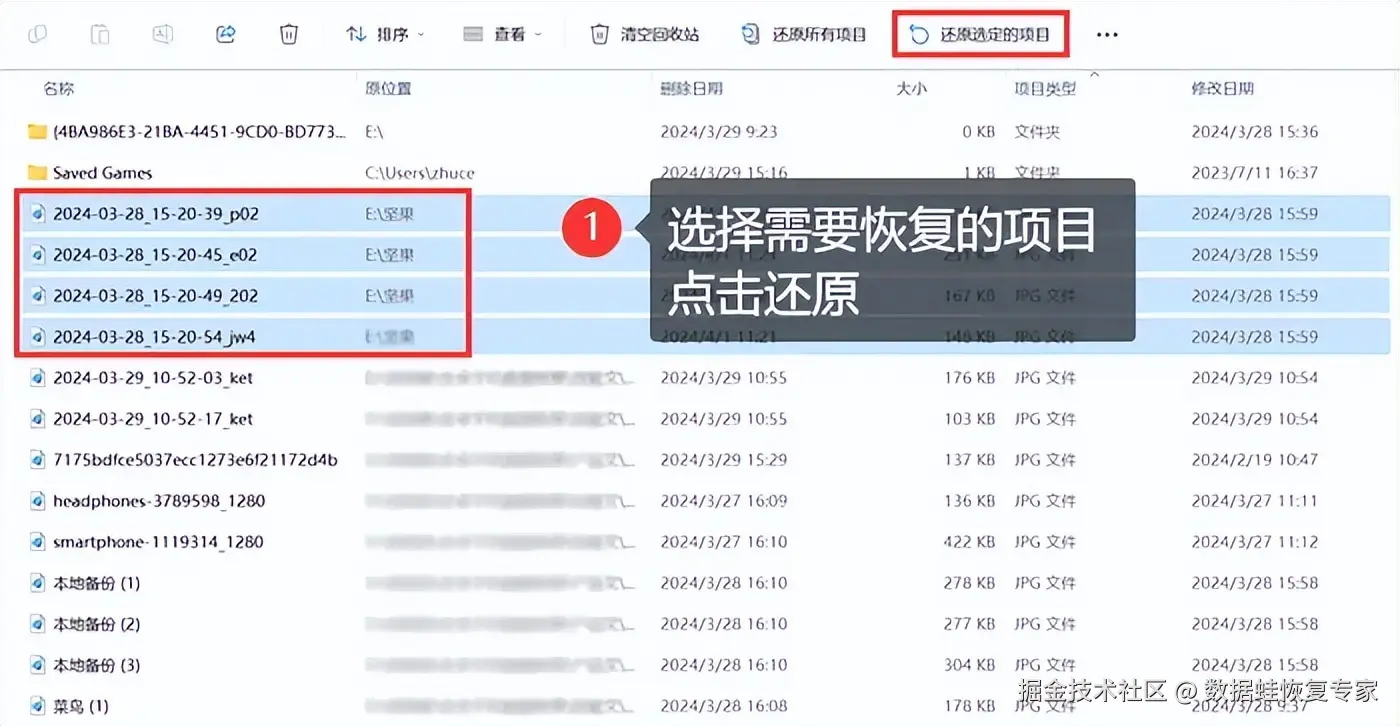The image size is (1400, 726).
Task: Open the three-dots more options menu
Action: pyautogui.click(x=1106, y=35)
